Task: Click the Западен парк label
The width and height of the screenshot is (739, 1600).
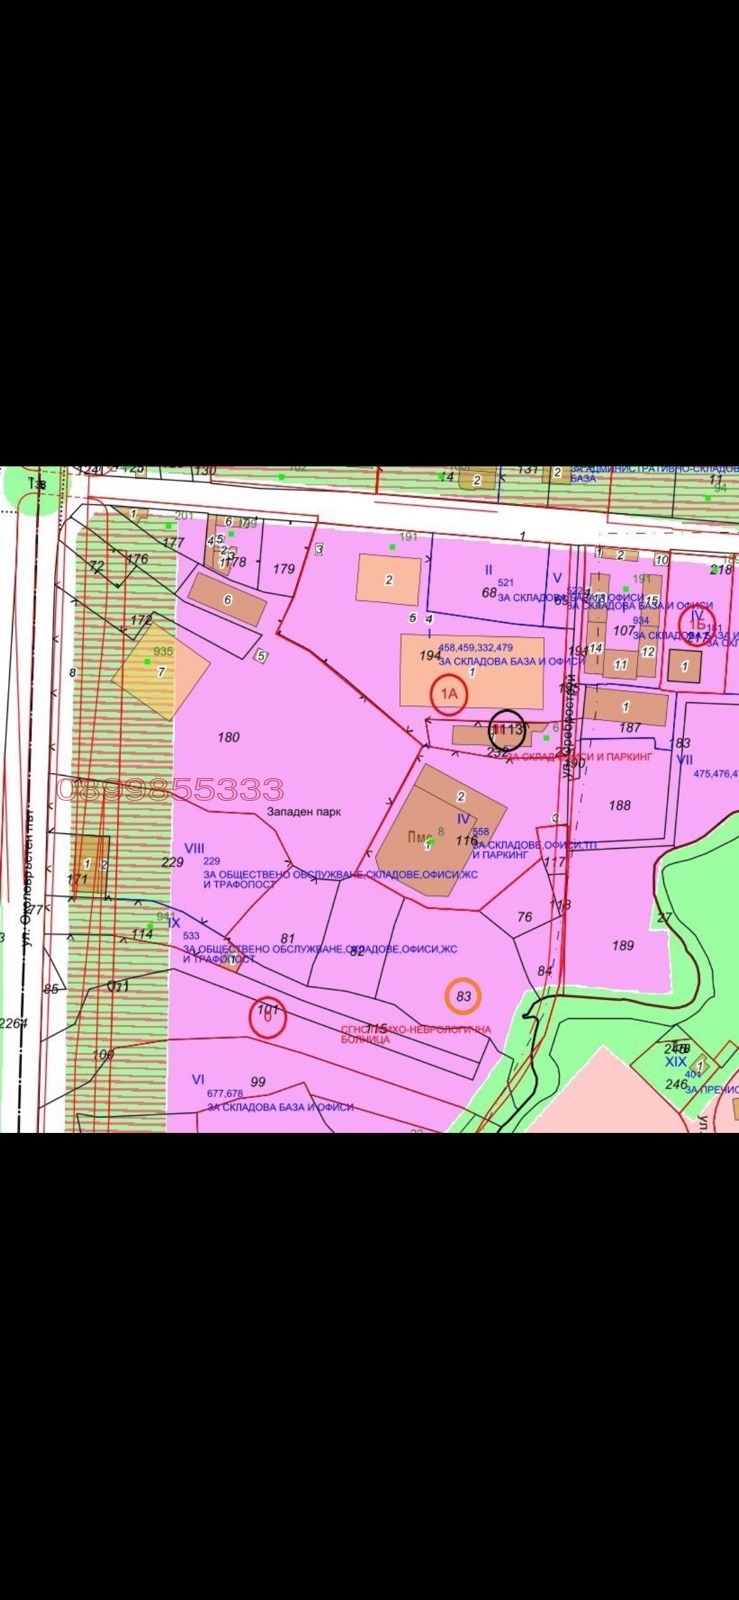Action: pyautogui.click(x=303, y=812)
